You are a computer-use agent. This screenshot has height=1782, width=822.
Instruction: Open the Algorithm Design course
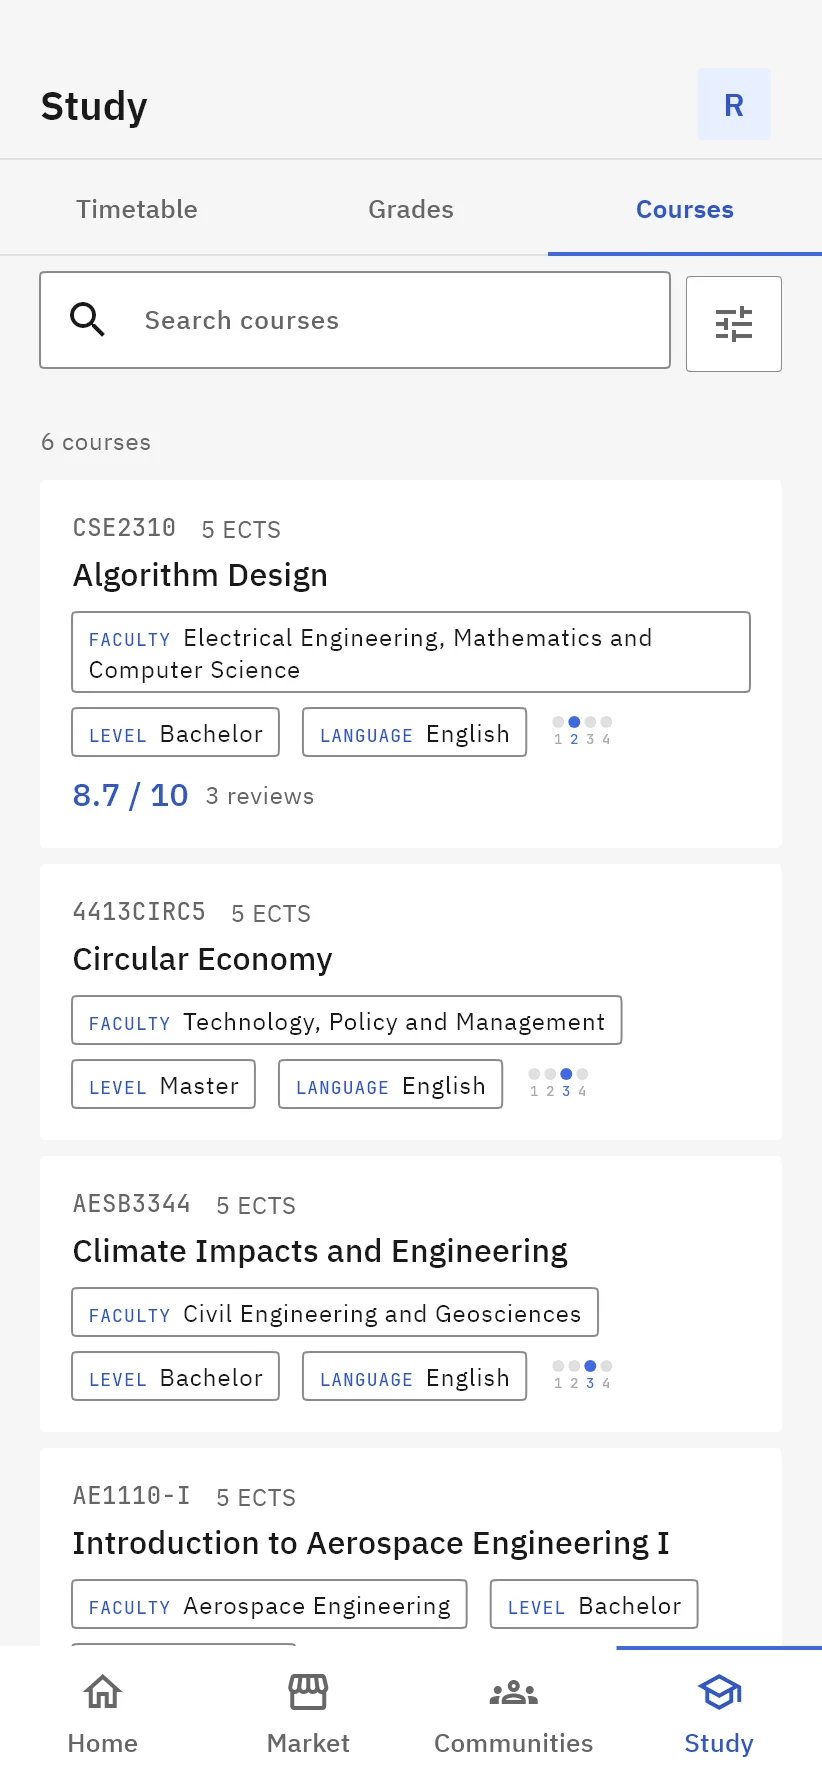coord(200,575)
